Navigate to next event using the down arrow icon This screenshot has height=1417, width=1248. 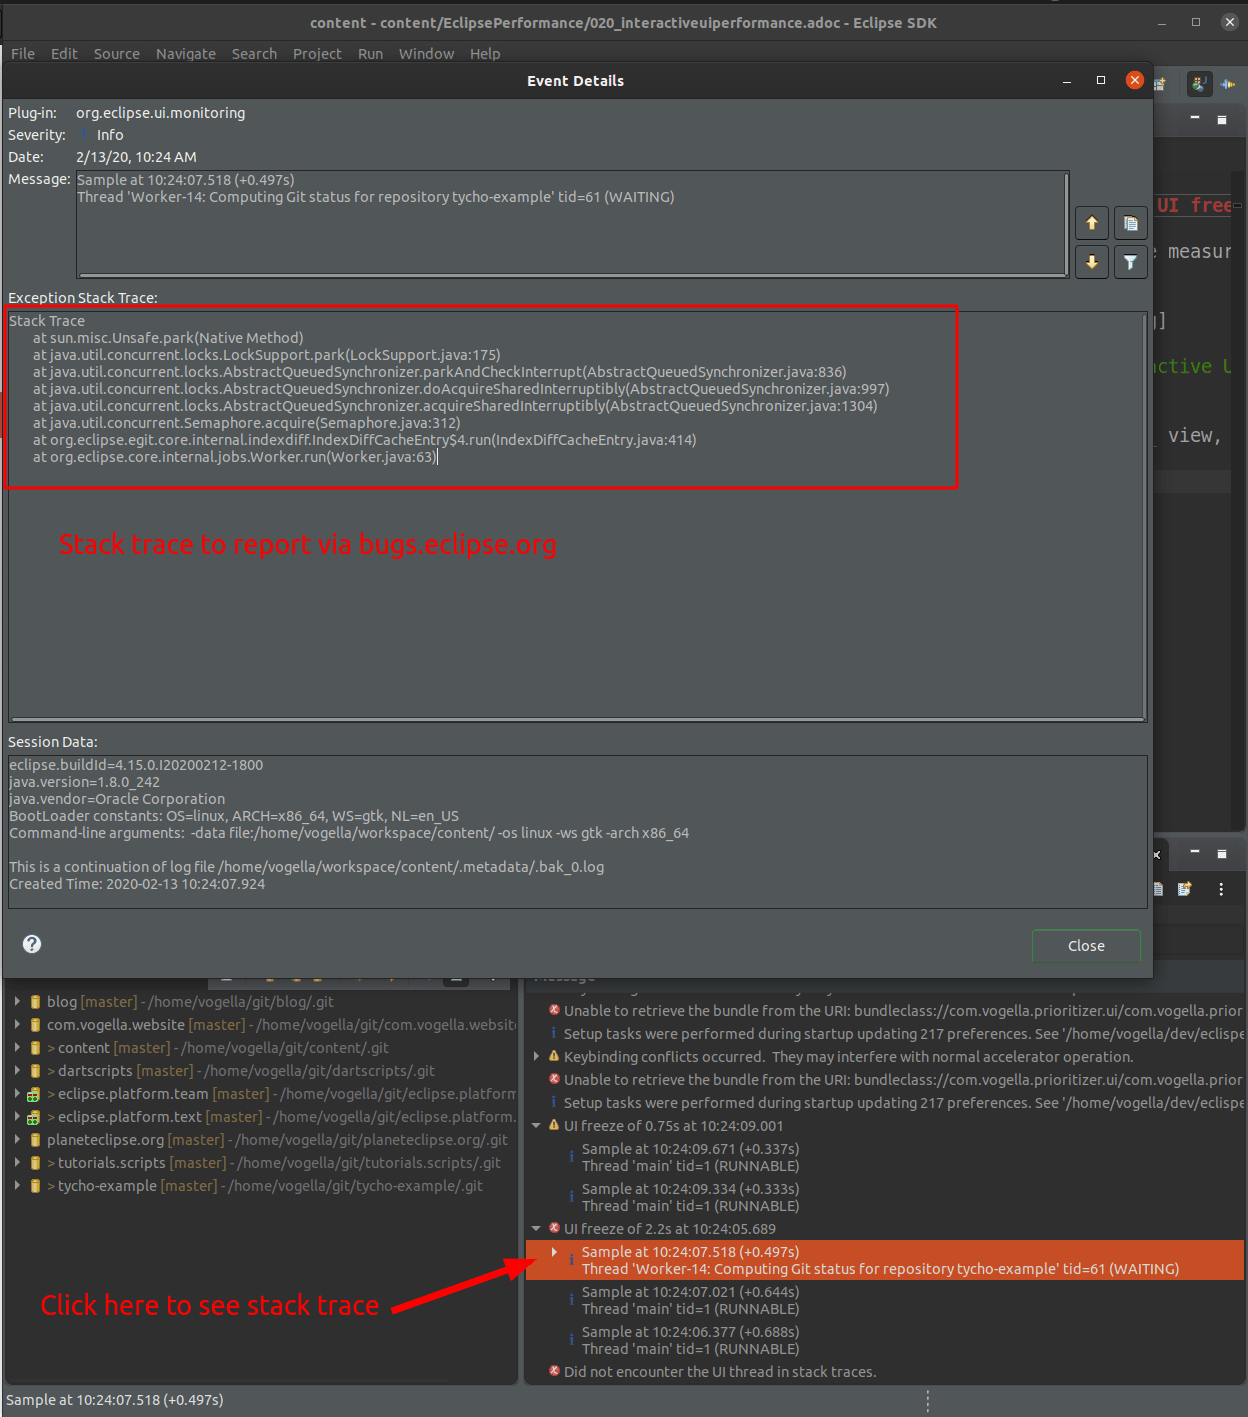coord(1091,262)
